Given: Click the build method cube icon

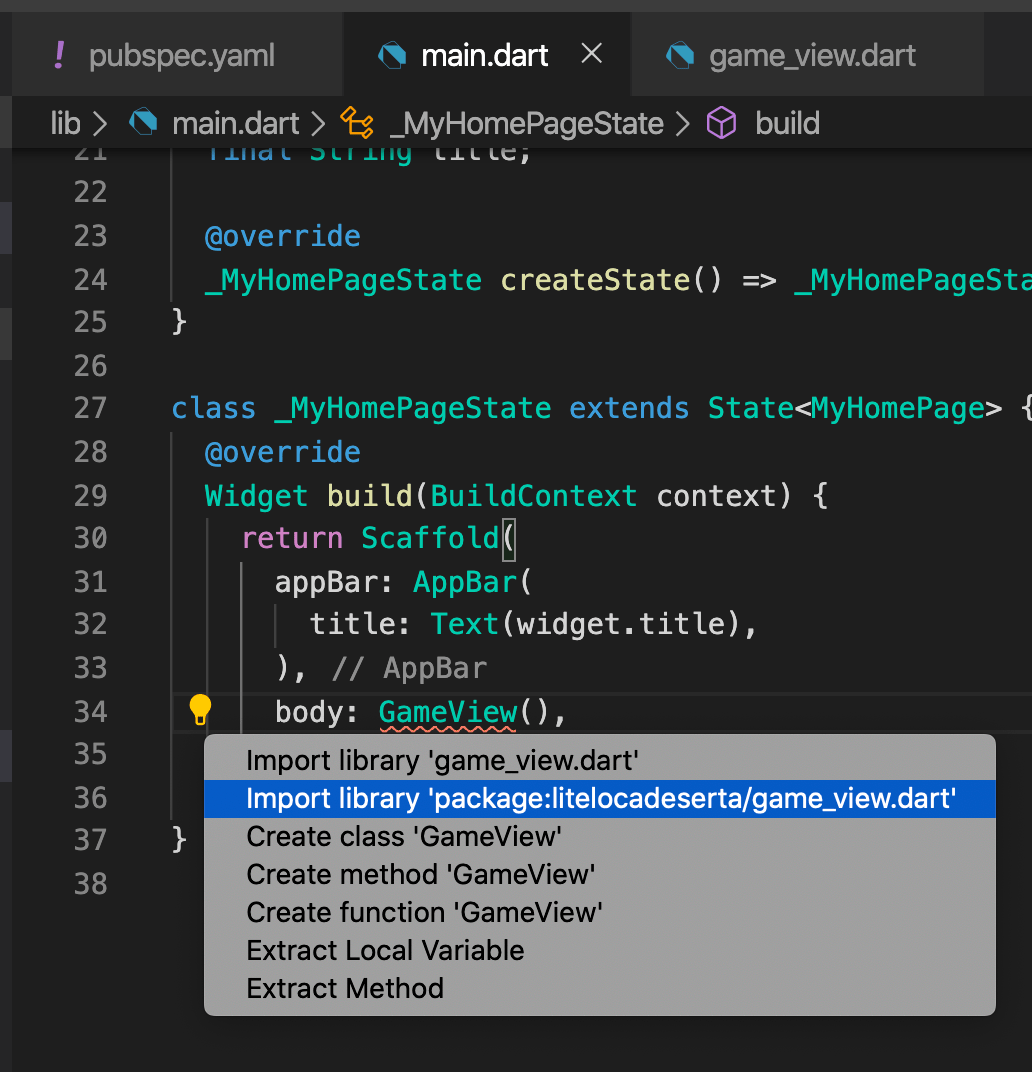Looking at the screenshot, I should coord(721,123).
